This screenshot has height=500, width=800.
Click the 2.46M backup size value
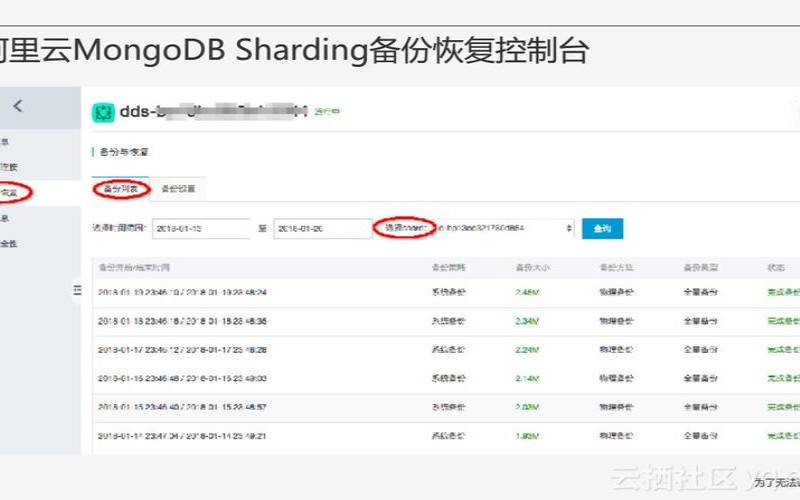coord(527,292)
